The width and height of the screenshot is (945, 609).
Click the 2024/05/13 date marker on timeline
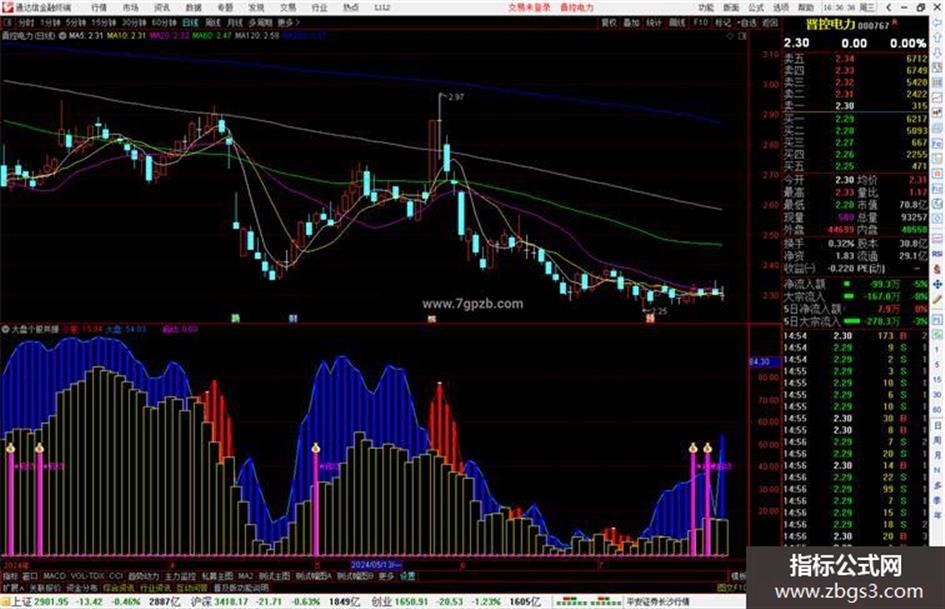pos(377,565)
